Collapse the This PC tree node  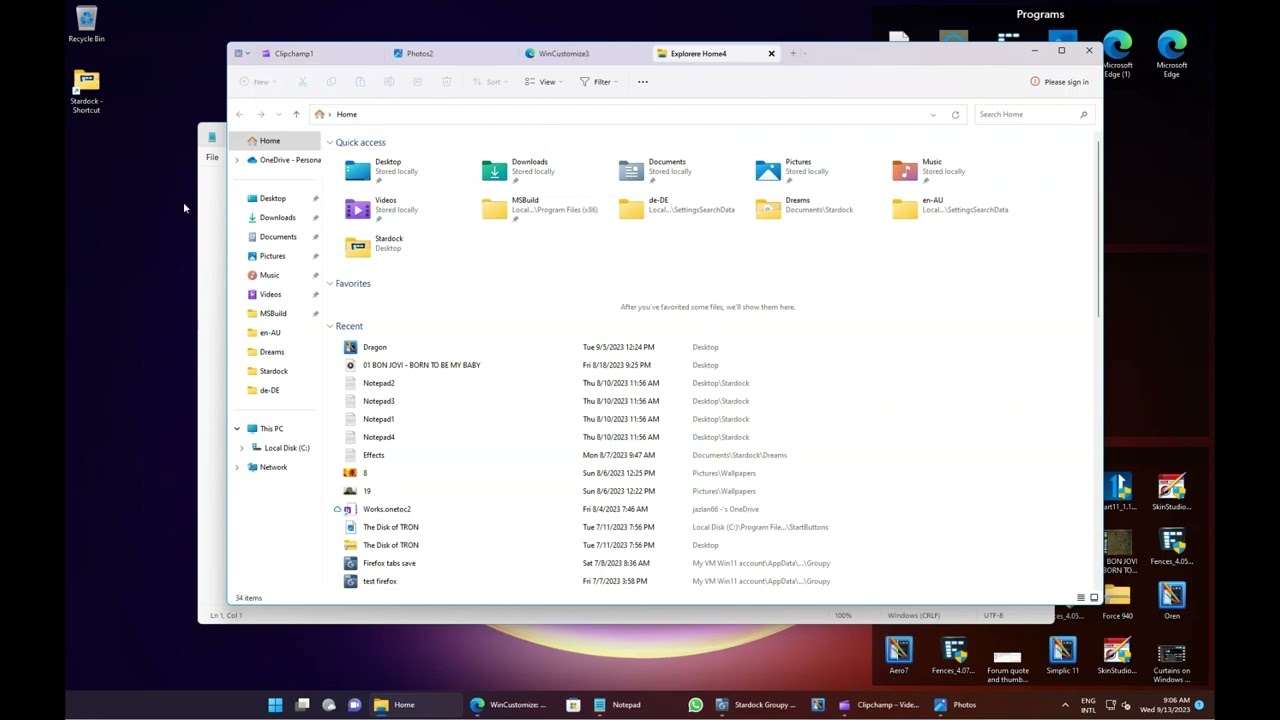237,429
